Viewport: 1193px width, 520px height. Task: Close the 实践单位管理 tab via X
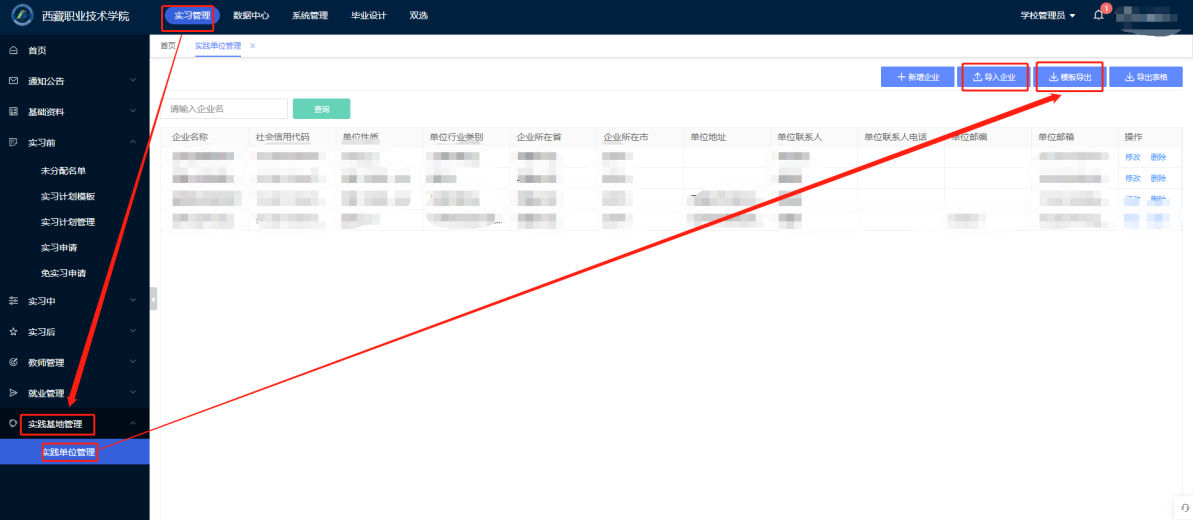253,46
